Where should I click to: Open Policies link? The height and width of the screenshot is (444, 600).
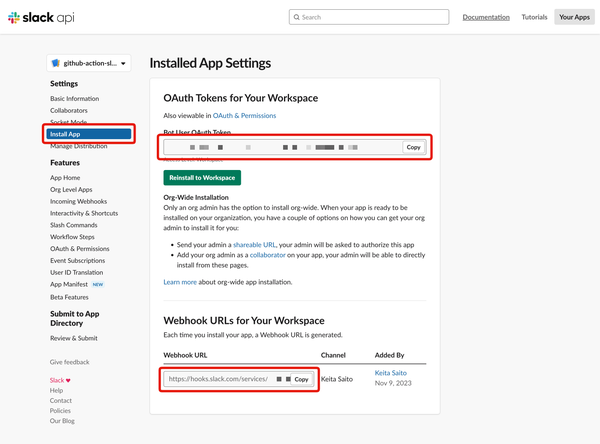coord(60,411)
